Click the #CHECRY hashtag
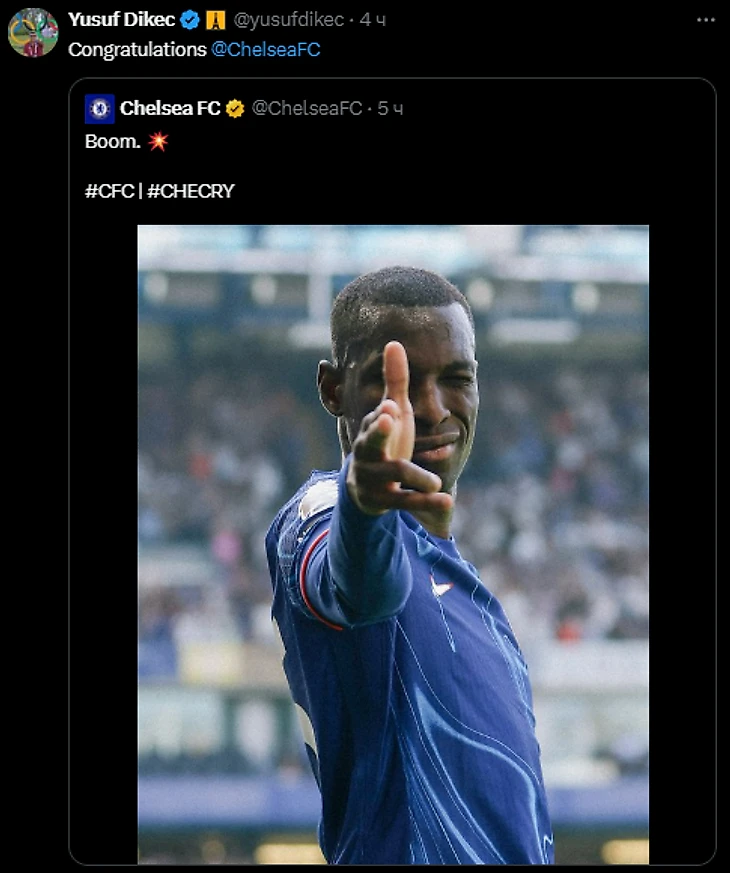 click(x=191, y=191)
